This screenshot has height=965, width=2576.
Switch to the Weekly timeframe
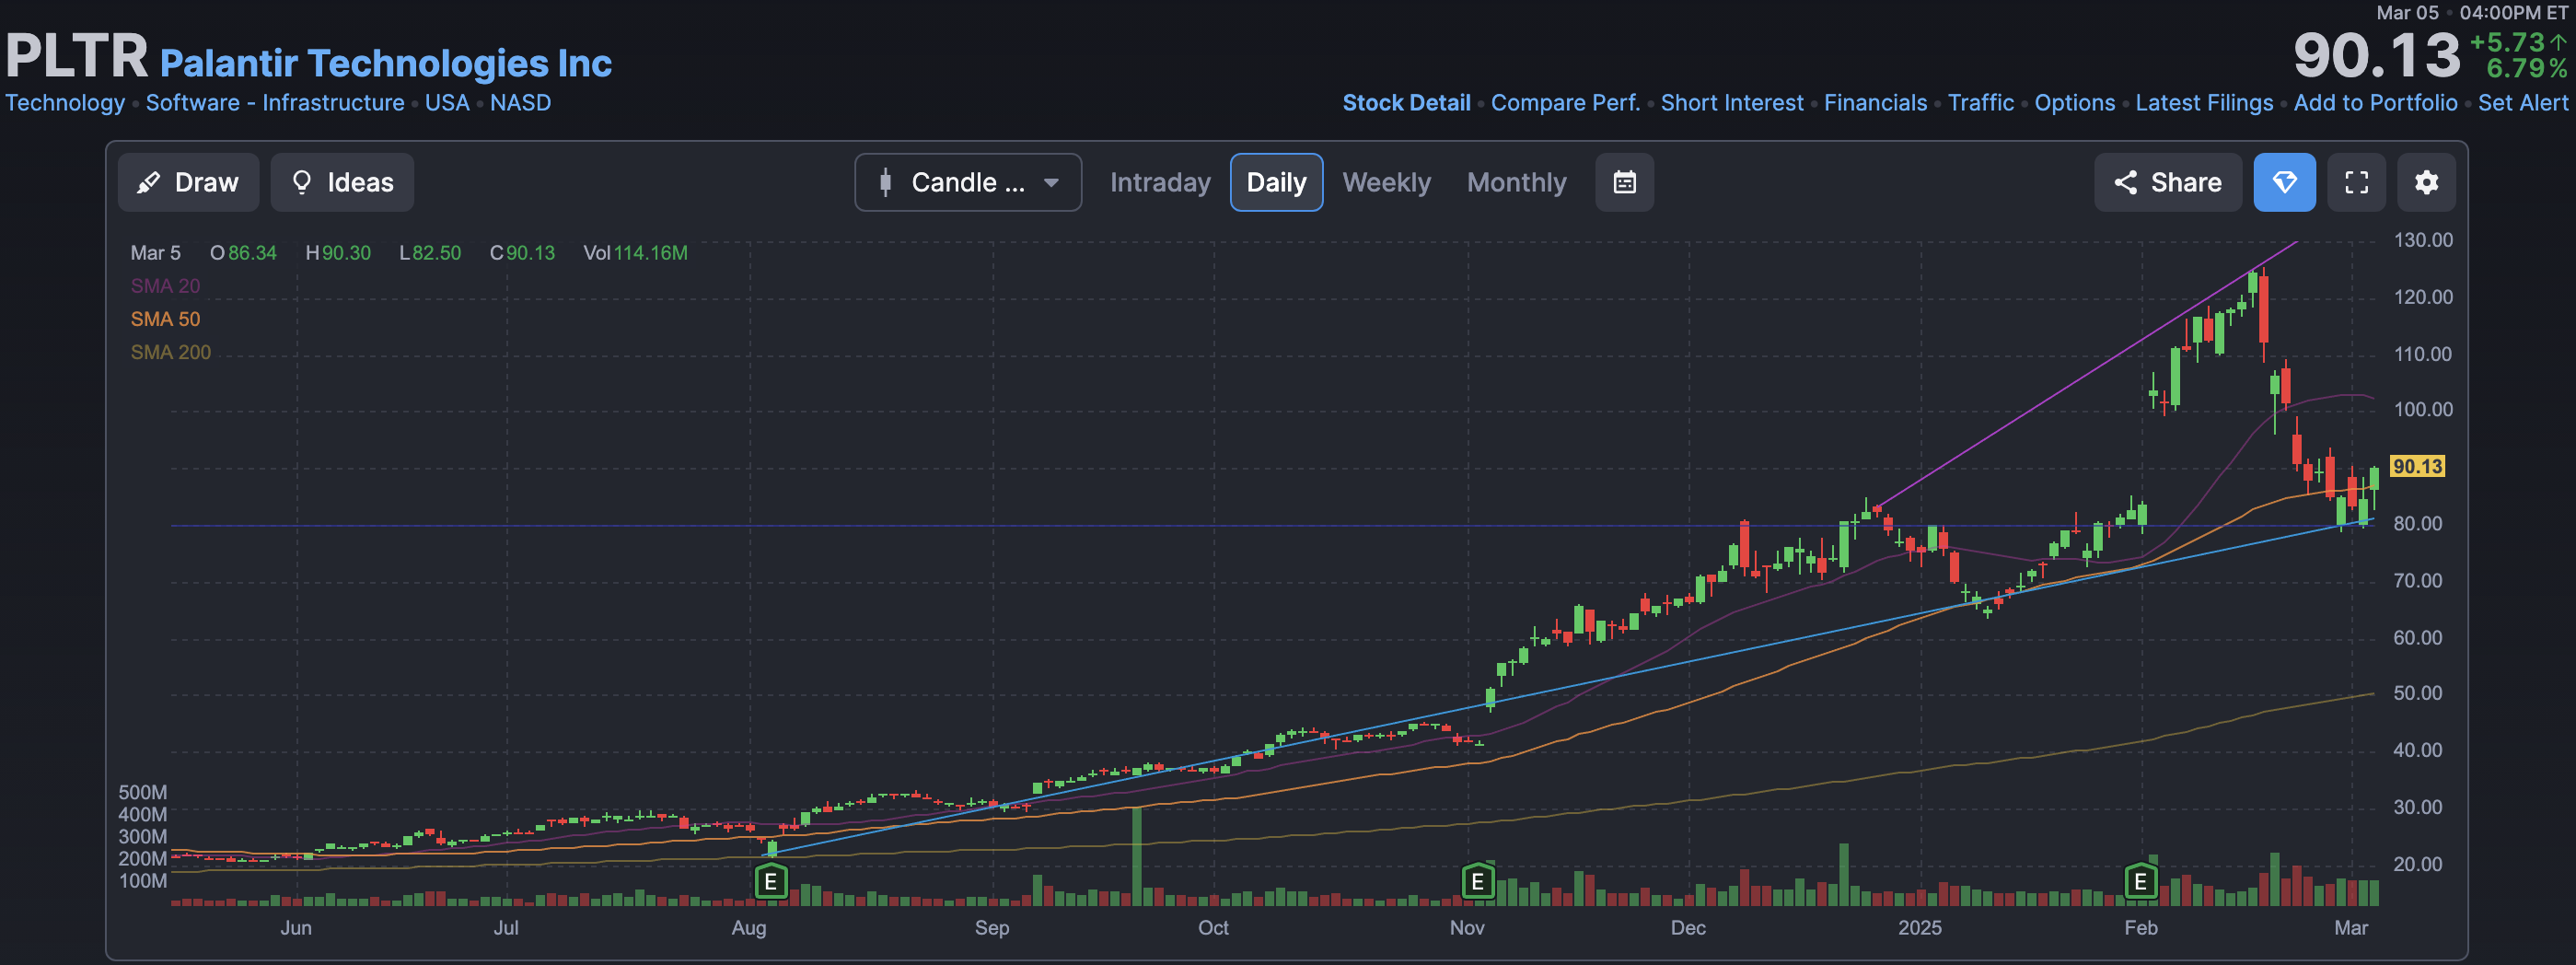(1386, 182)
